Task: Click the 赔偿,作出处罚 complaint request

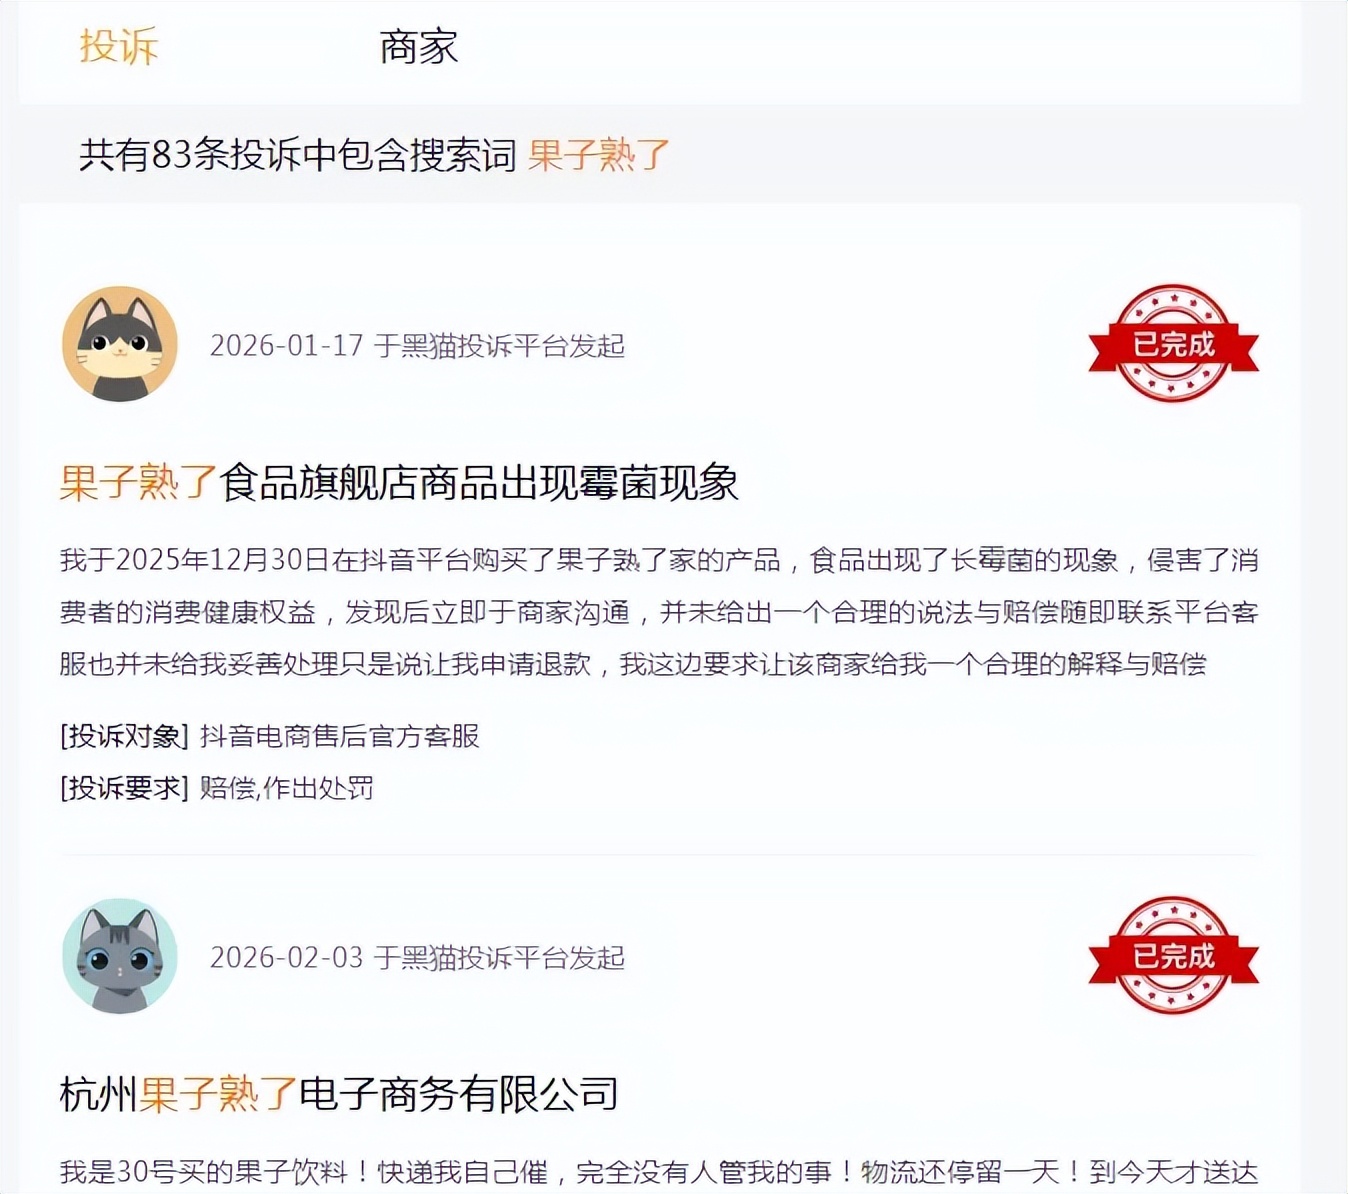Action: coord(287,788)
